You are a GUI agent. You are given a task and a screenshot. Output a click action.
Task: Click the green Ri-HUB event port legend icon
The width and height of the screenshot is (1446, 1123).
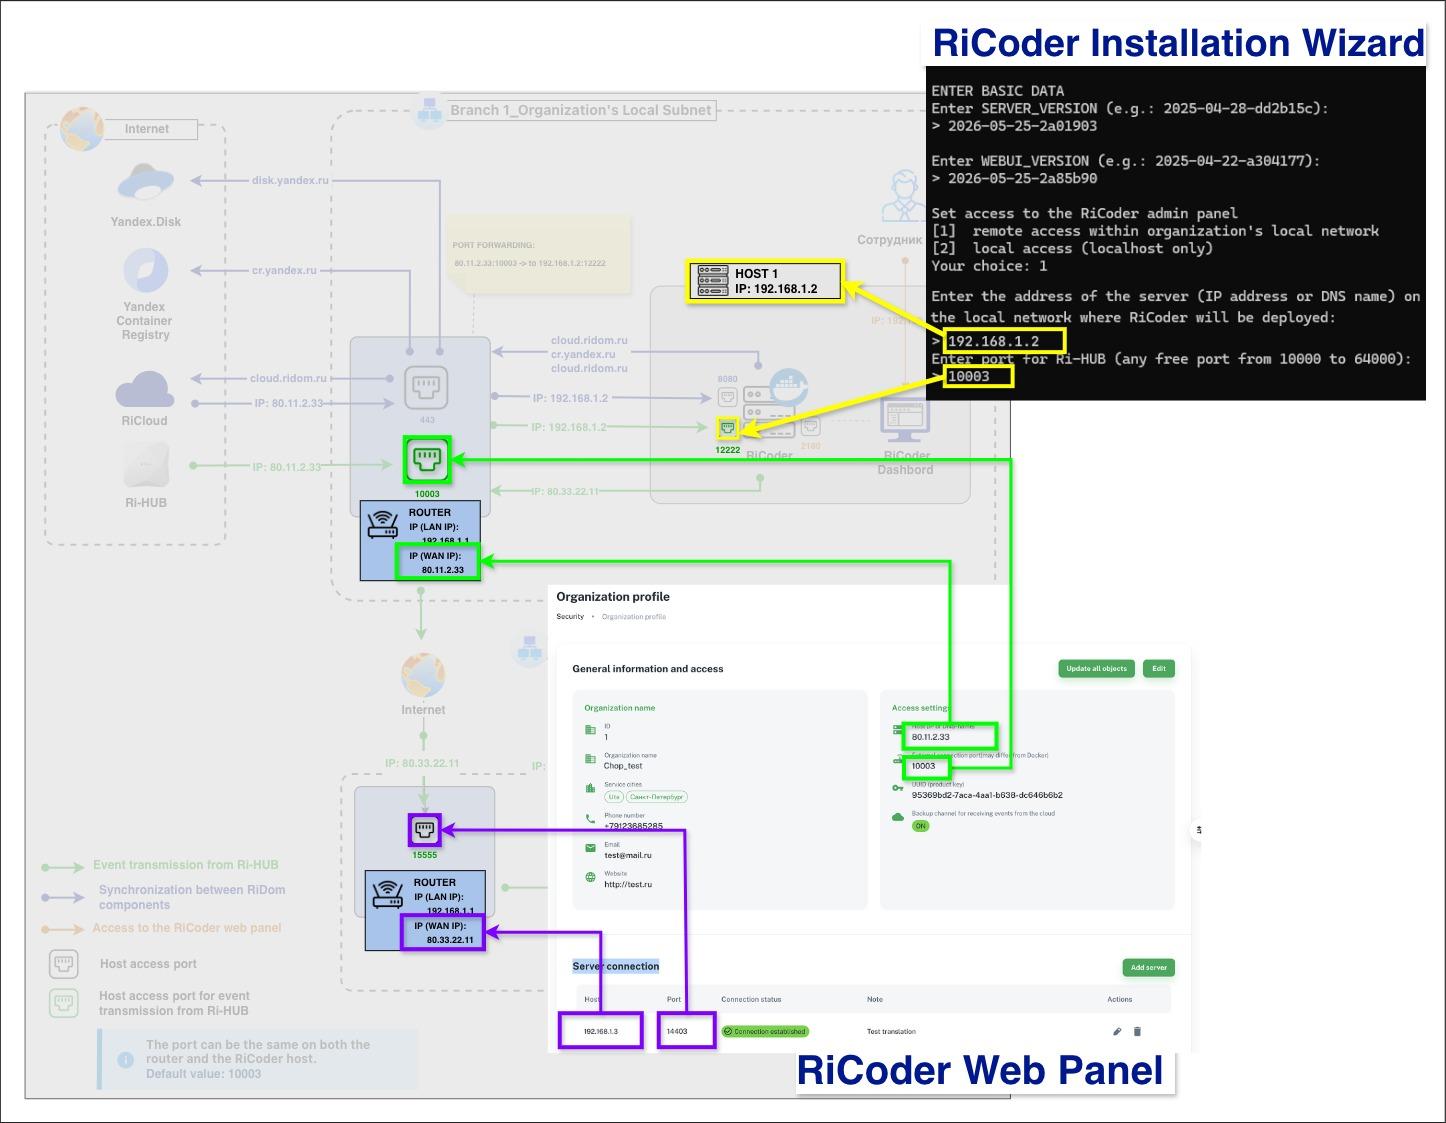click(x=64, y=1003)
